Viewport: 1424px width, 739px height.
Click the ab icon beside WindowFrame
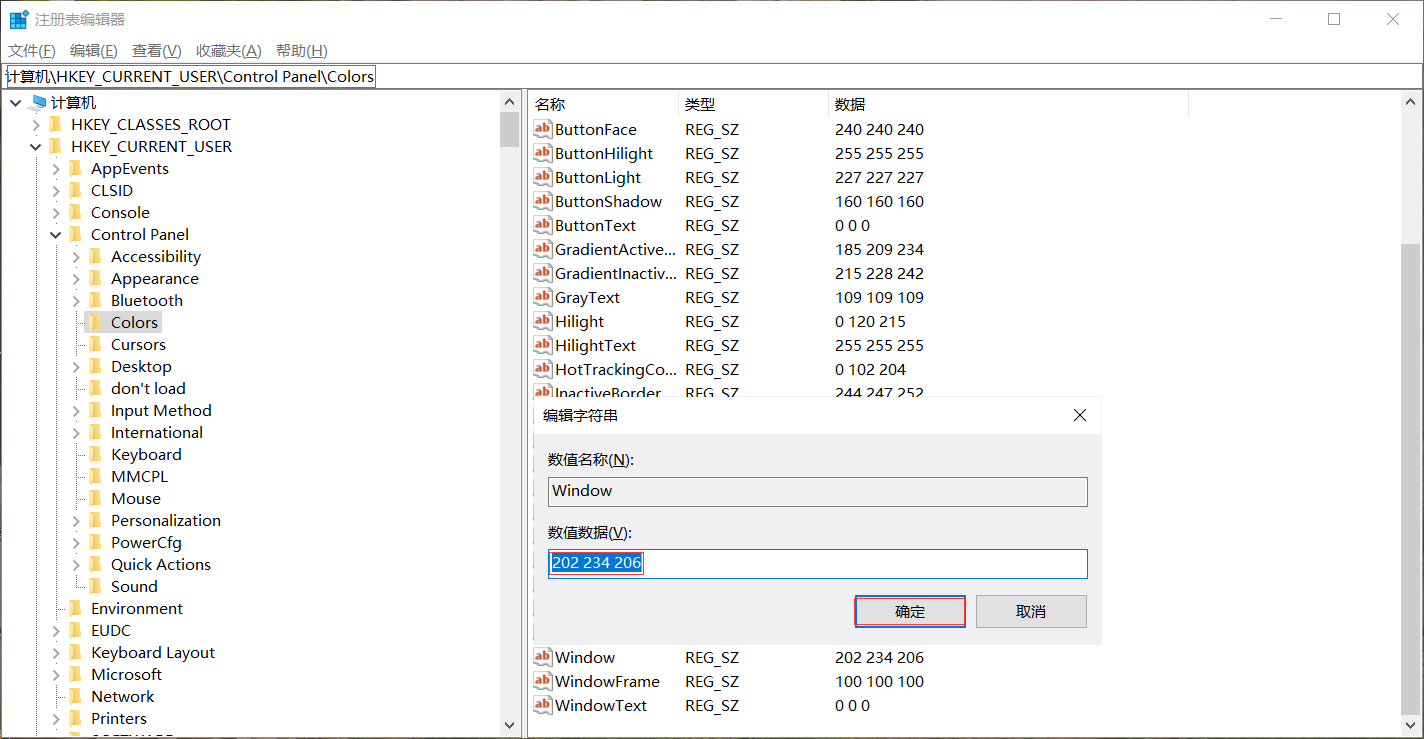click(x=542, y=681)
